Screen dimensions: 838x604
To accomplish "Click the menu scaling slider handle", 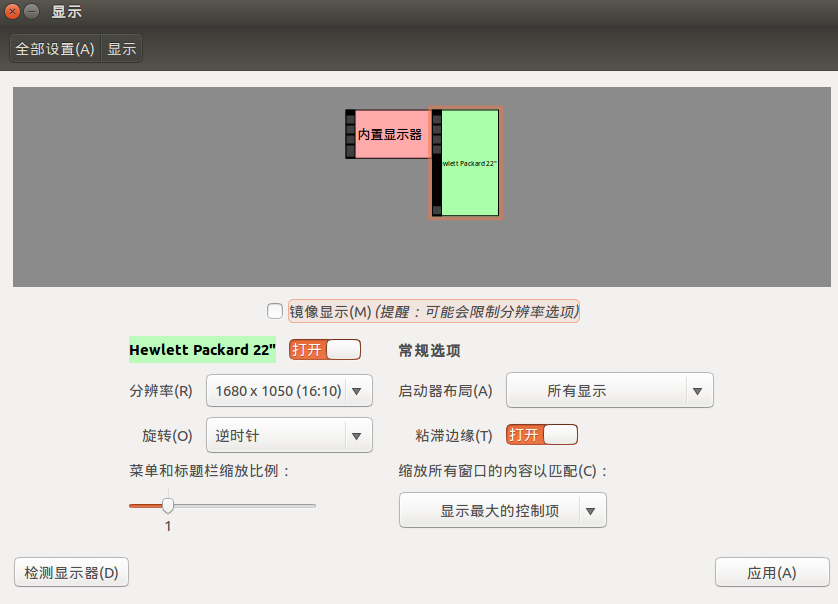I will pyautogui.click(x=167, y=506).
